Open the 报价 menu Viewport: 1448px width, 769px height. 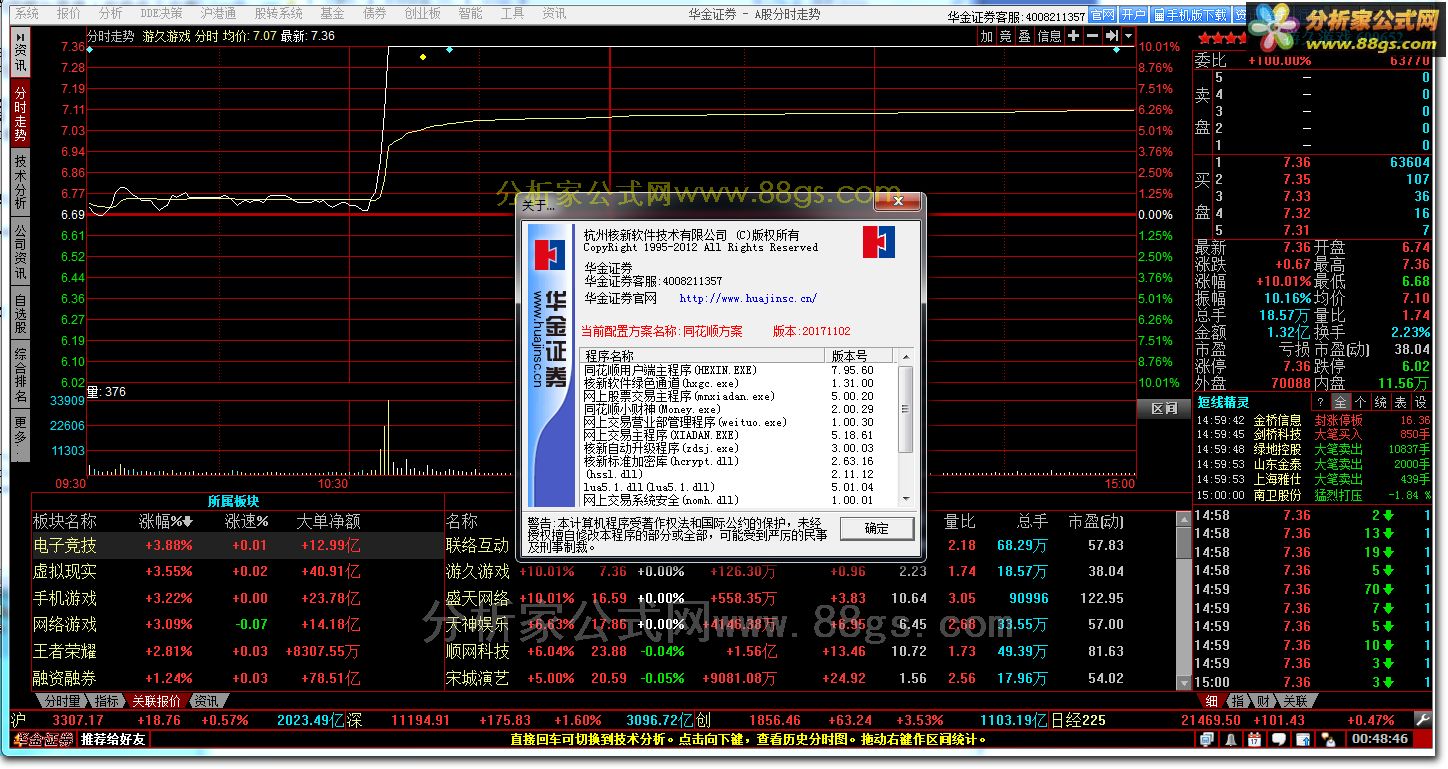click(x=69, y=14)
